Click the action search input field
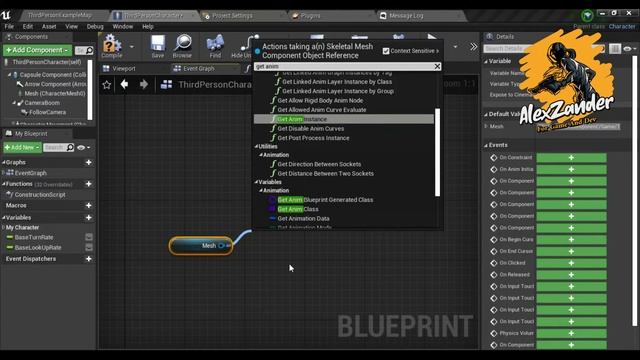 [x=343, y=66]
